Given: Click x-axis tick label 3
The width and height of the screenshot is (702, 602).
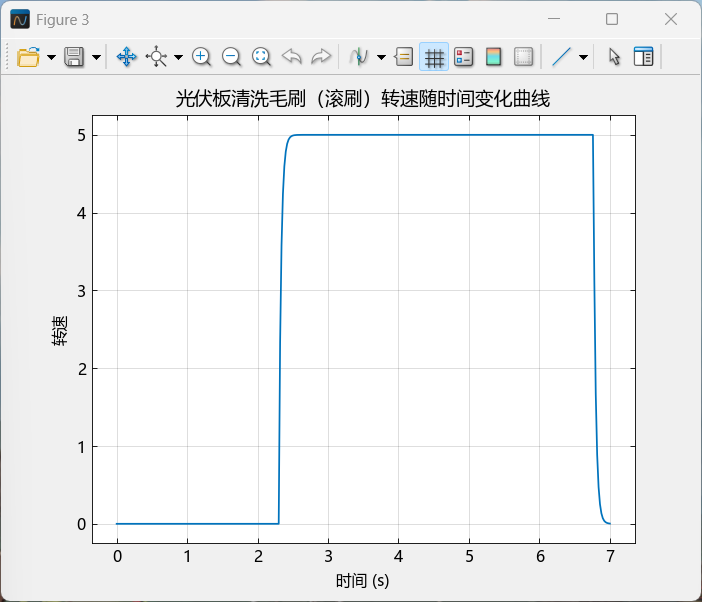Looking at the screenshot, I should [328, 556].
